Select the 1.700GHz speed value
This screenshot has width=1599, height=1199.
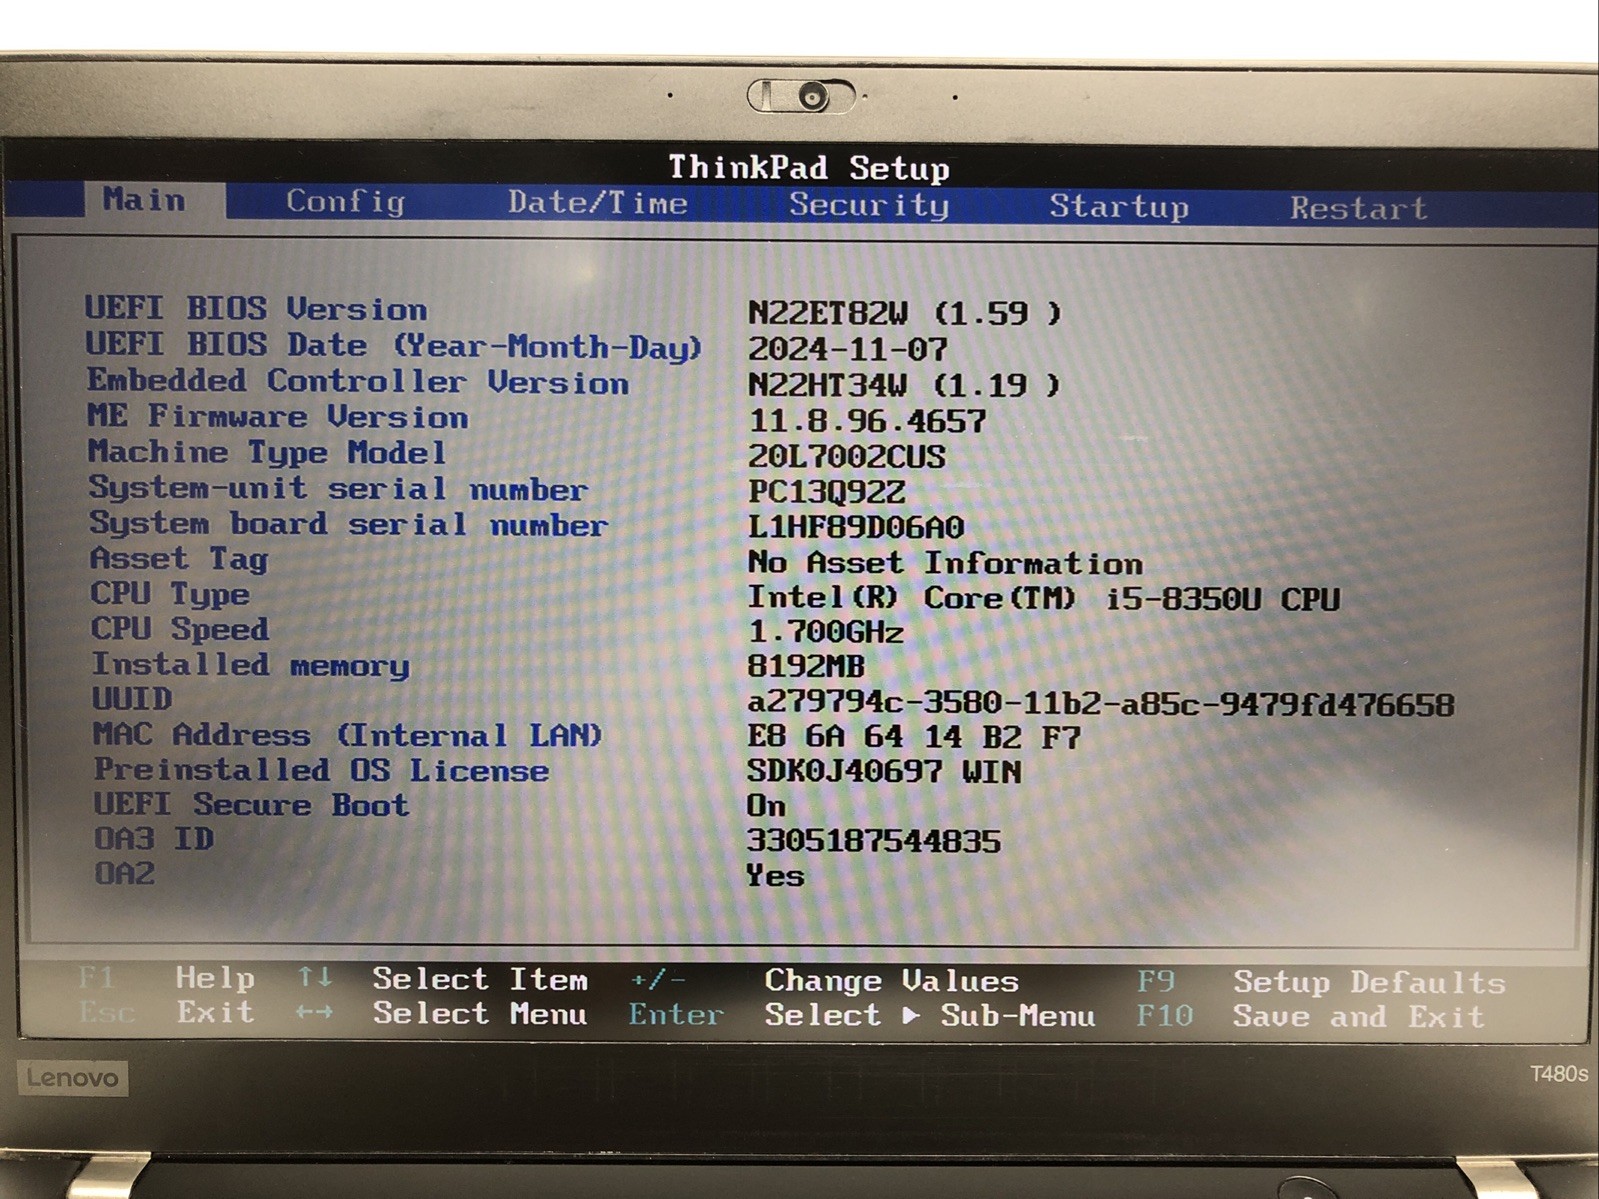click(825, 632)
